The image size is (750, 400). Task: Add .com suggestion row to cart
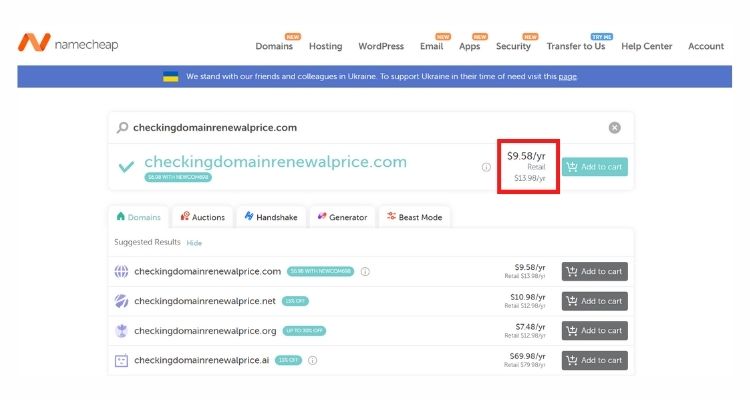click(595, 271)
